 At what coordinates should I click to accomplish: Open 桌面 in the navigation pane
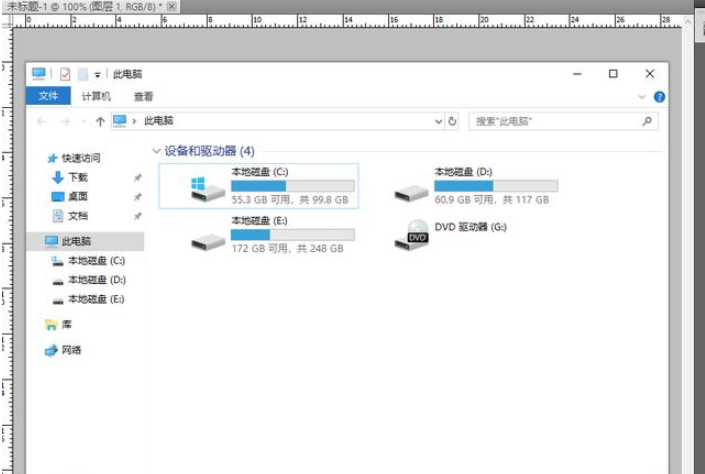pos(78,197)
